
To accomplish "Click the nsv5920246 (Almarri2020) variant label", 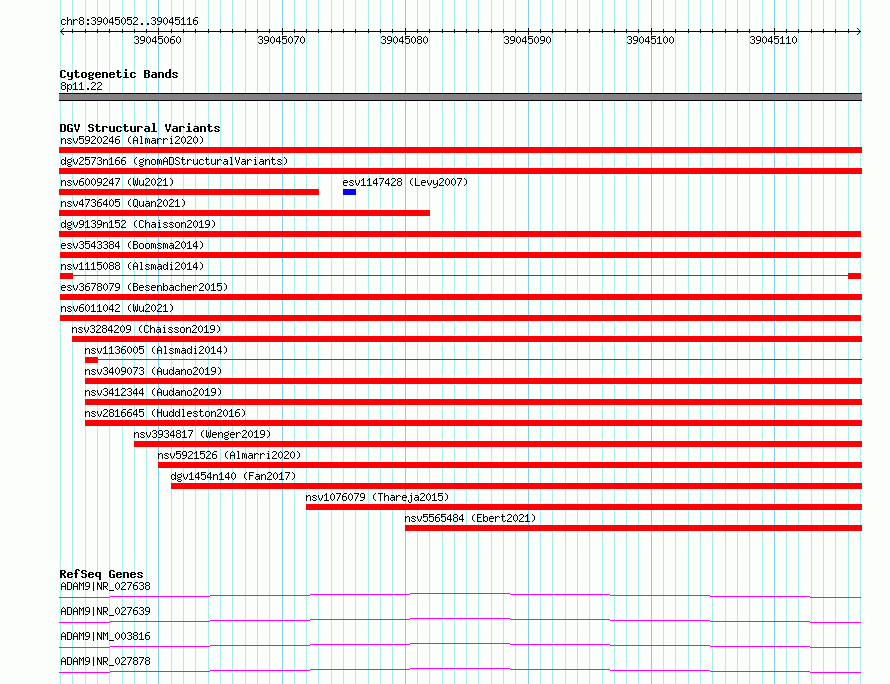I will pyautogui.click(x=132, y=140).
